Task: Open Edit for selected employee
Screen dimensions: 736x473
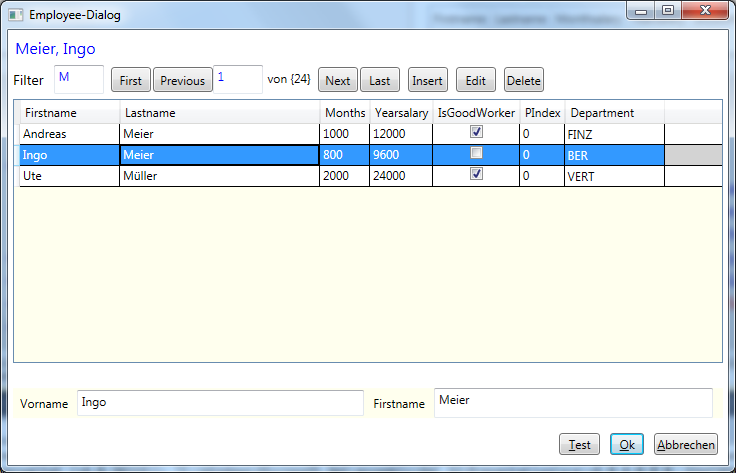Action: 475,81
